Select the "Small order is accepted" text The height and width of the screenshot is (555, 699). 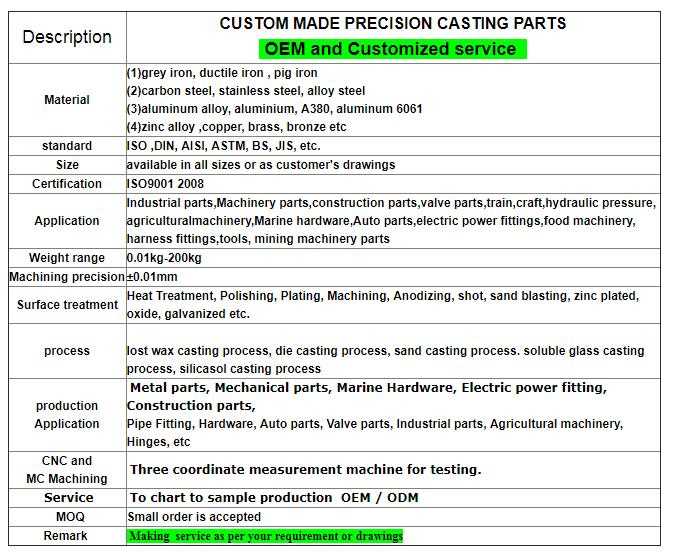(x=194, y=517)
